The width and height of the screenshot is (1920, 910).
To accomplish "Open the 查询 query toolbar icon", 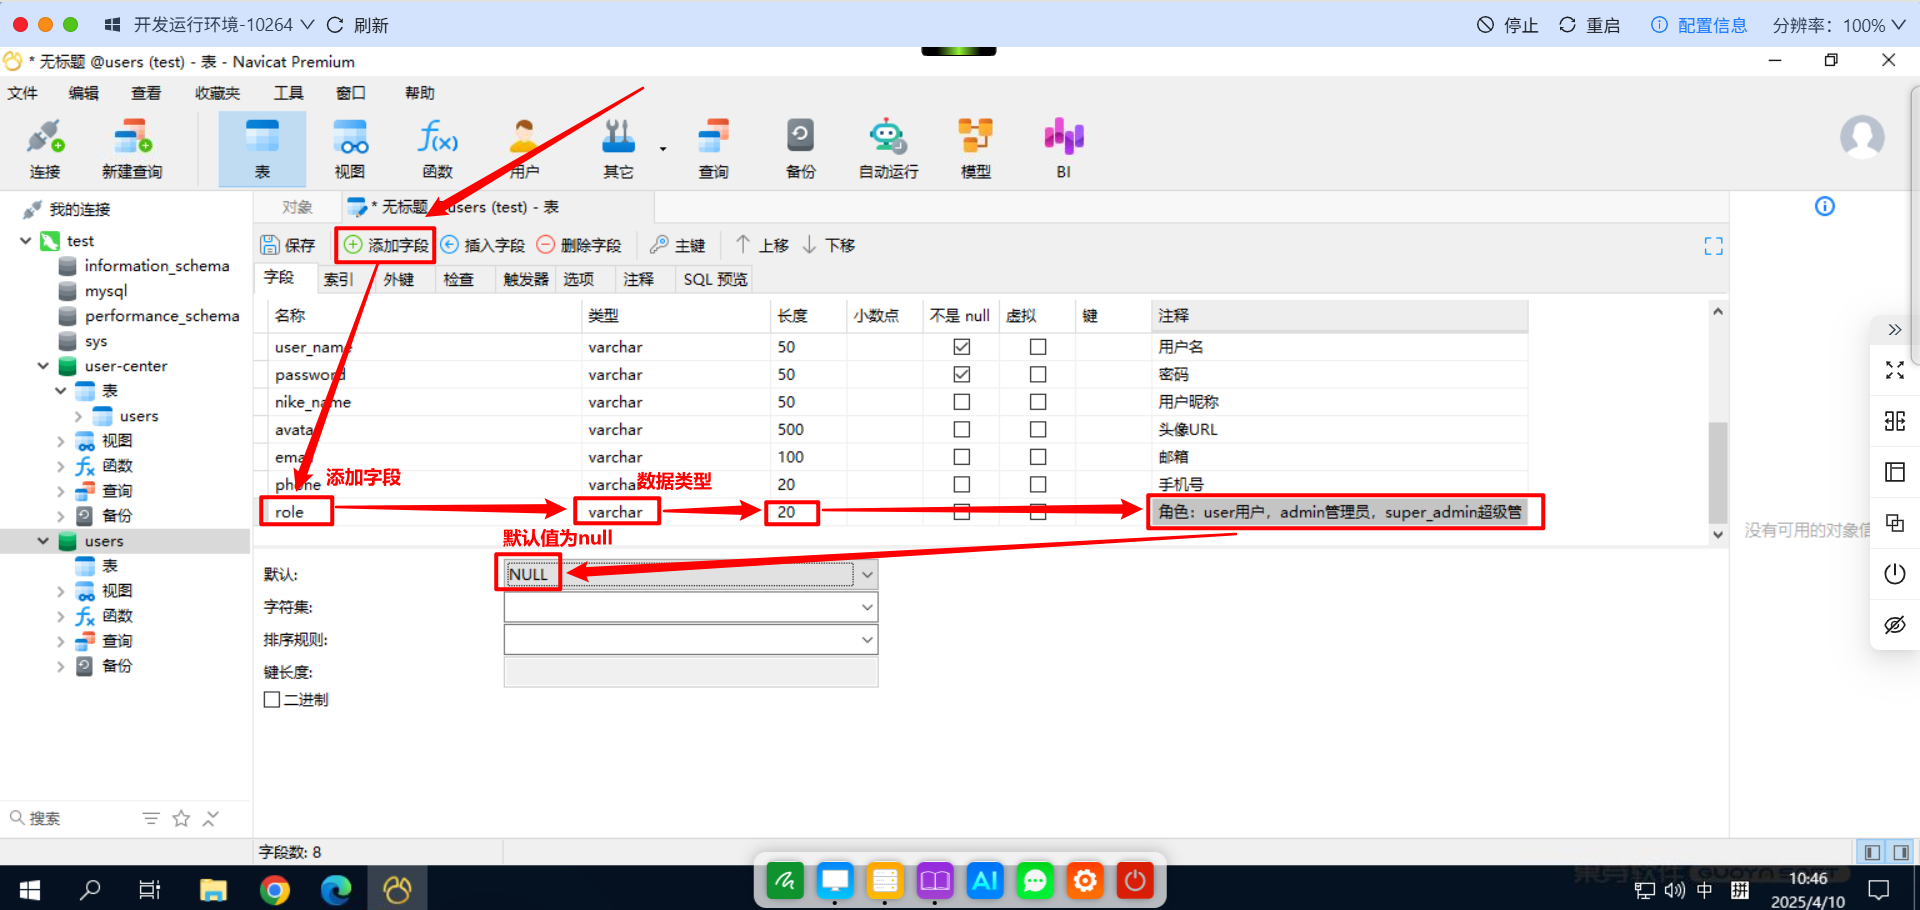I will coord(713,148).
